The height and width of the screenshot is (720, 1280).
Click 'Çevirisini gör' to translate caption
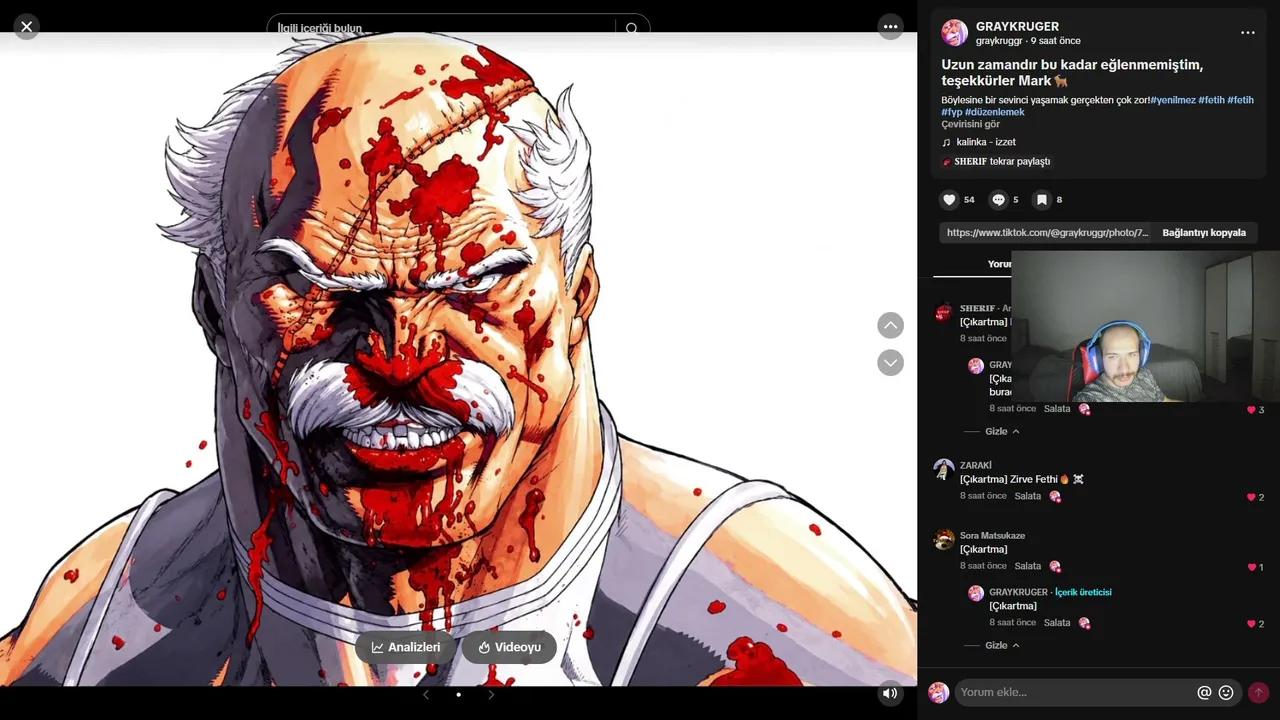970,124
